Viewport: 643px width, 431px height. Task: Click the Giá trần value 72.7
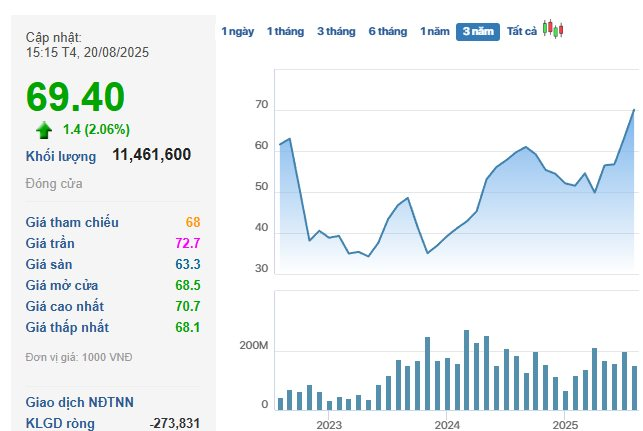click(x=187, y=243)
